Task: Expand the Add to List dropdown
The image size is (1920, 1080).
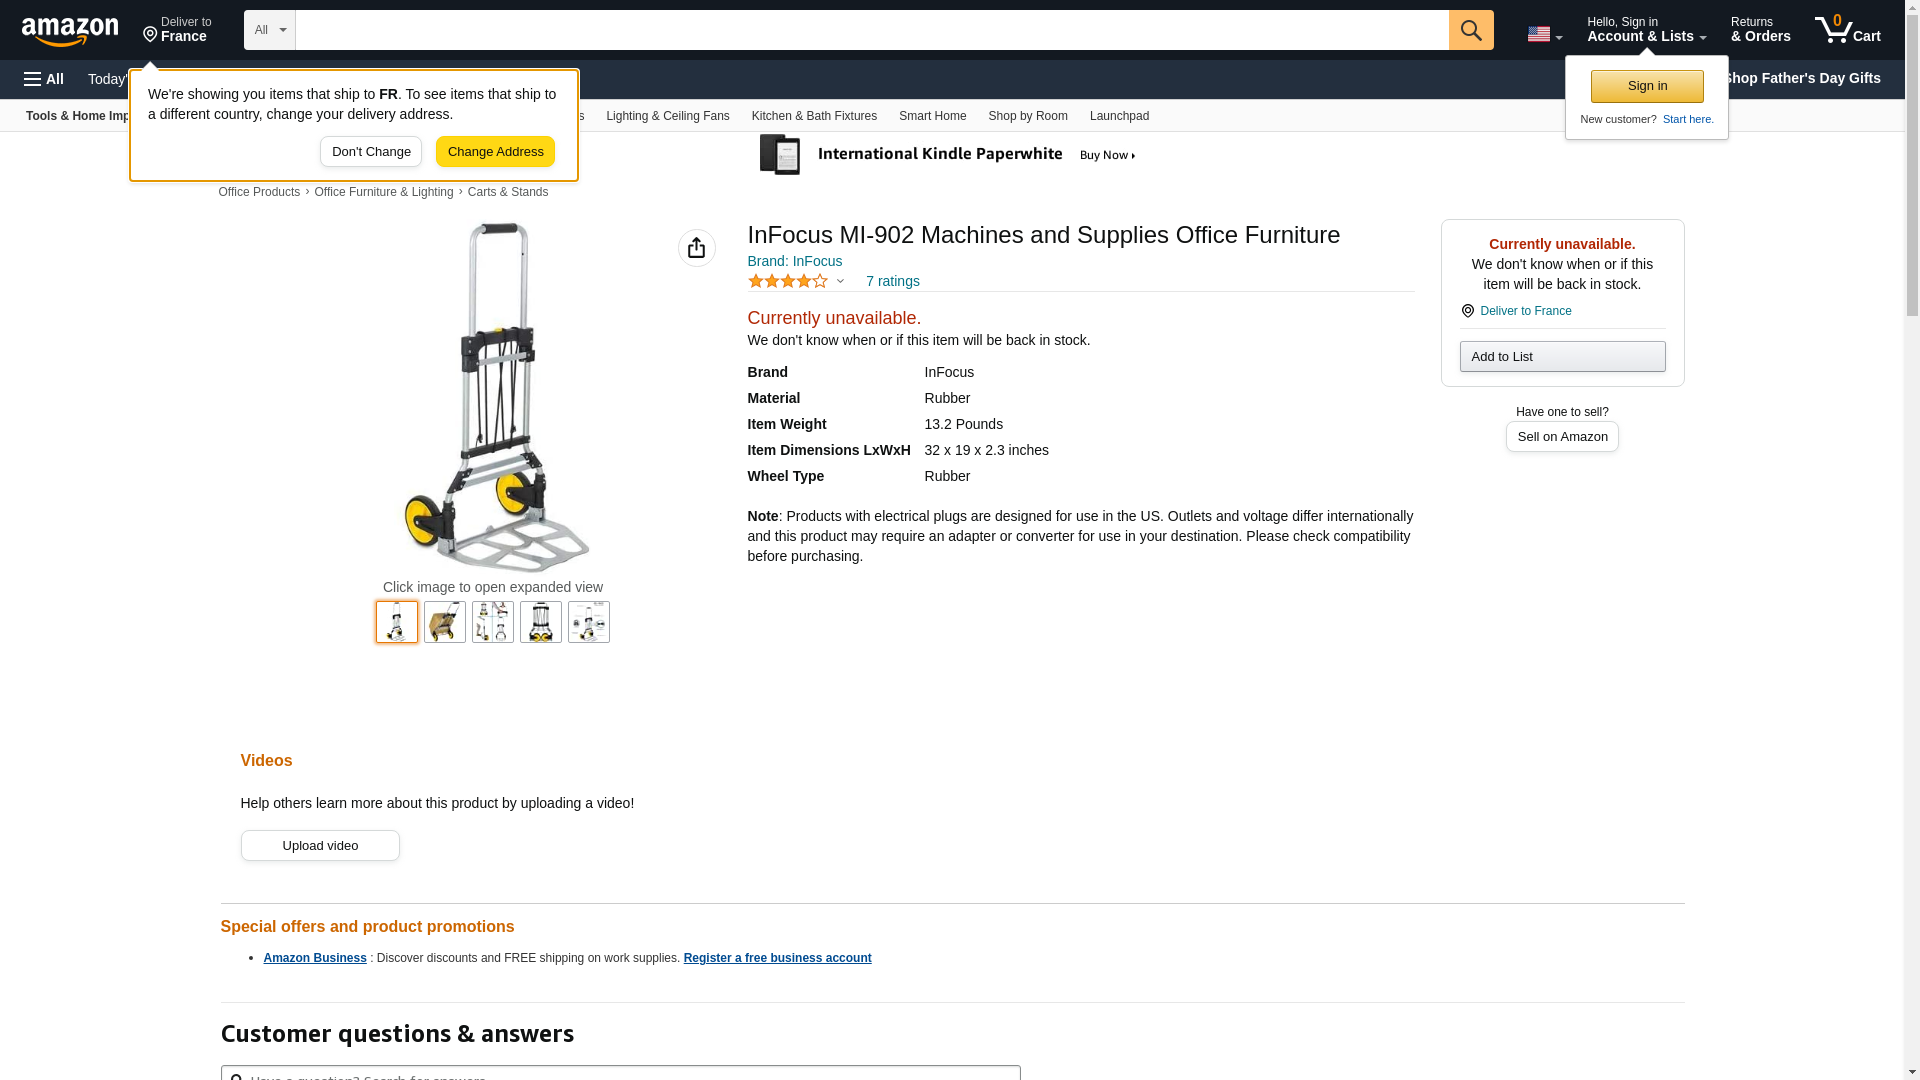Action: [x=1561, y=357]
